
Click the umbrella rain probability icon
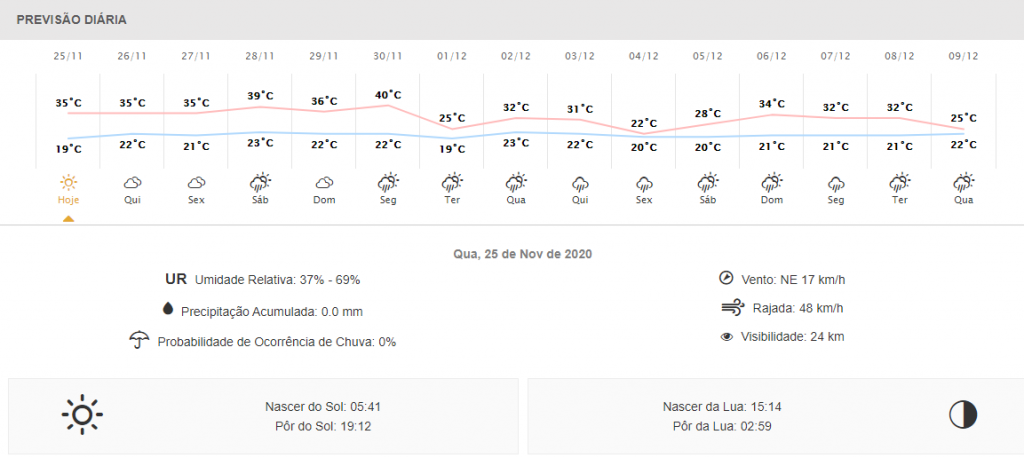tap(139, 341)
